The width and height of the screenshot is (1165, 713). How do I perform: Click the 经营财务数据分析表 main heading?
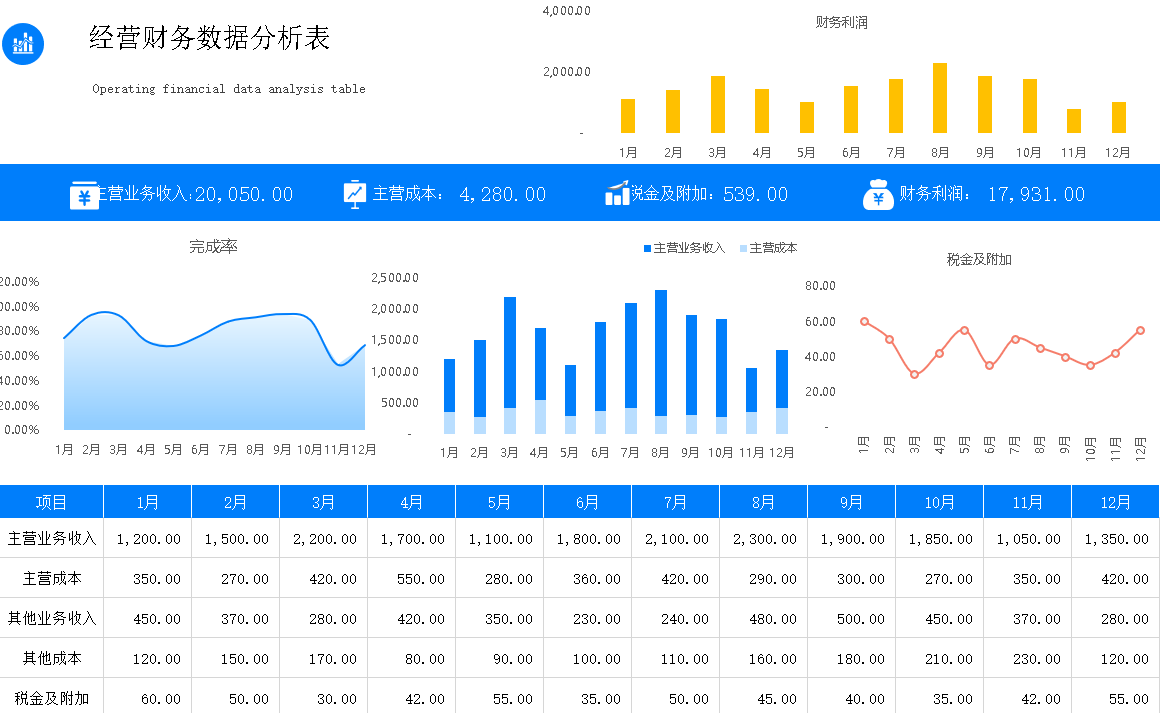[x=210, y=38]
